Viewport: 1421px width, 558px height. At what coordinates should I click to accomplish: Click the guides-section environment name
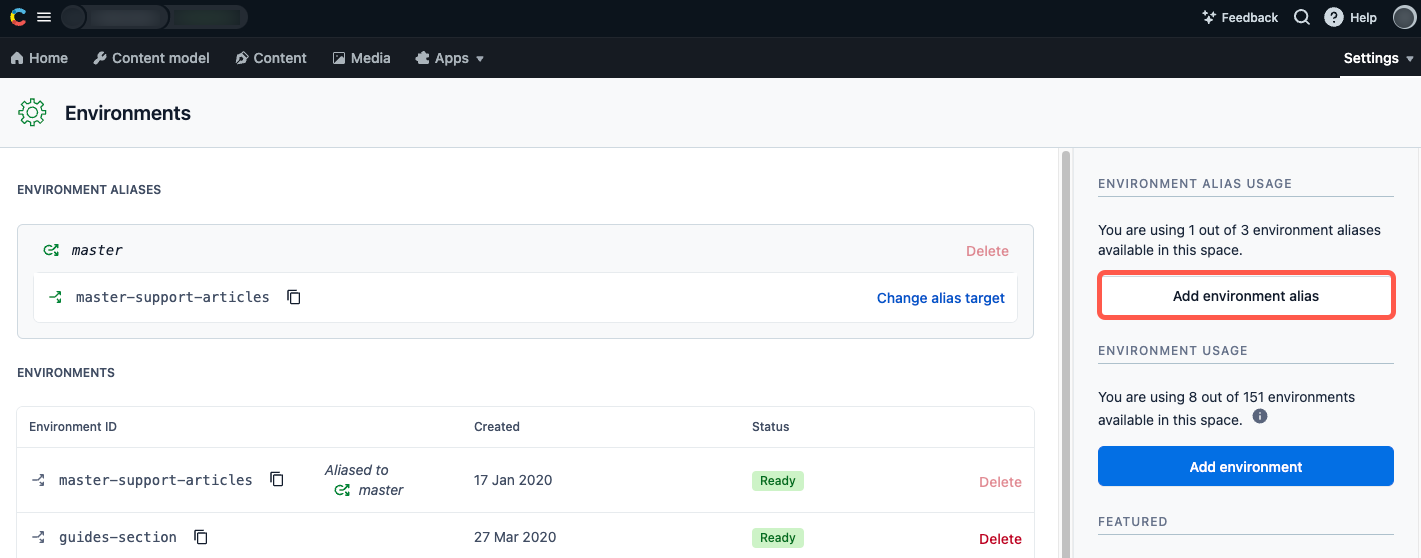pyautogui.click(x=118, y=537)
